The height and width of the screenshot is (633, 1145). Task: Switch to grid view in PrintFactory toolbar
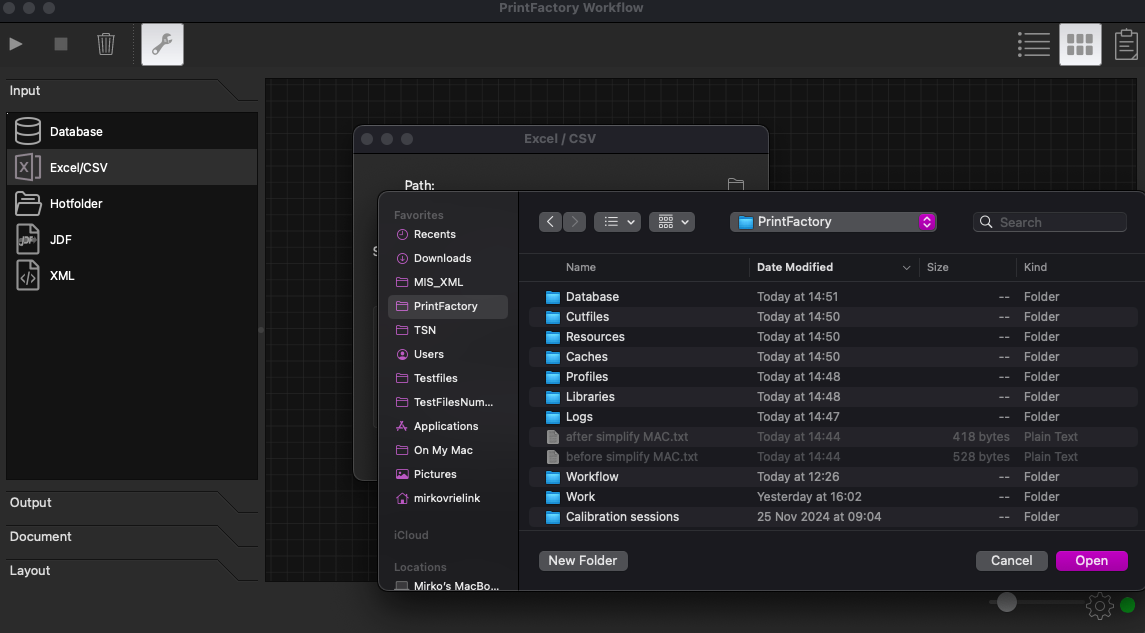coord(1080,45)
